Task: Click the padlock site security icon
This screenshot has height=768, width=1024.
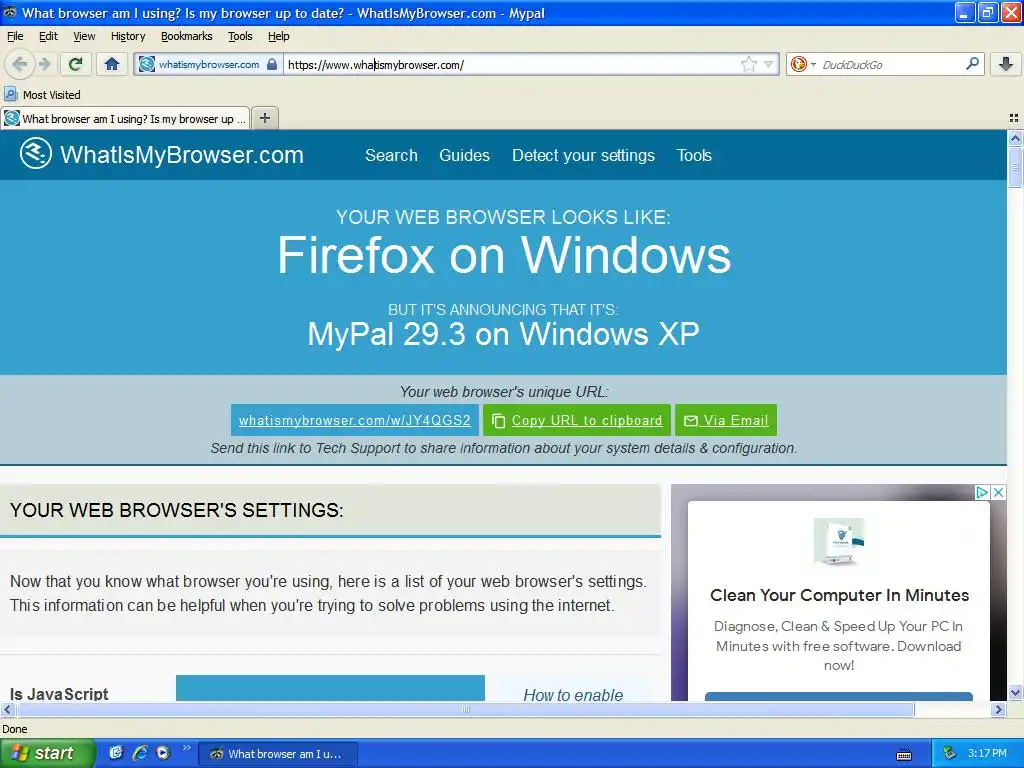Action: pos(272,64)
